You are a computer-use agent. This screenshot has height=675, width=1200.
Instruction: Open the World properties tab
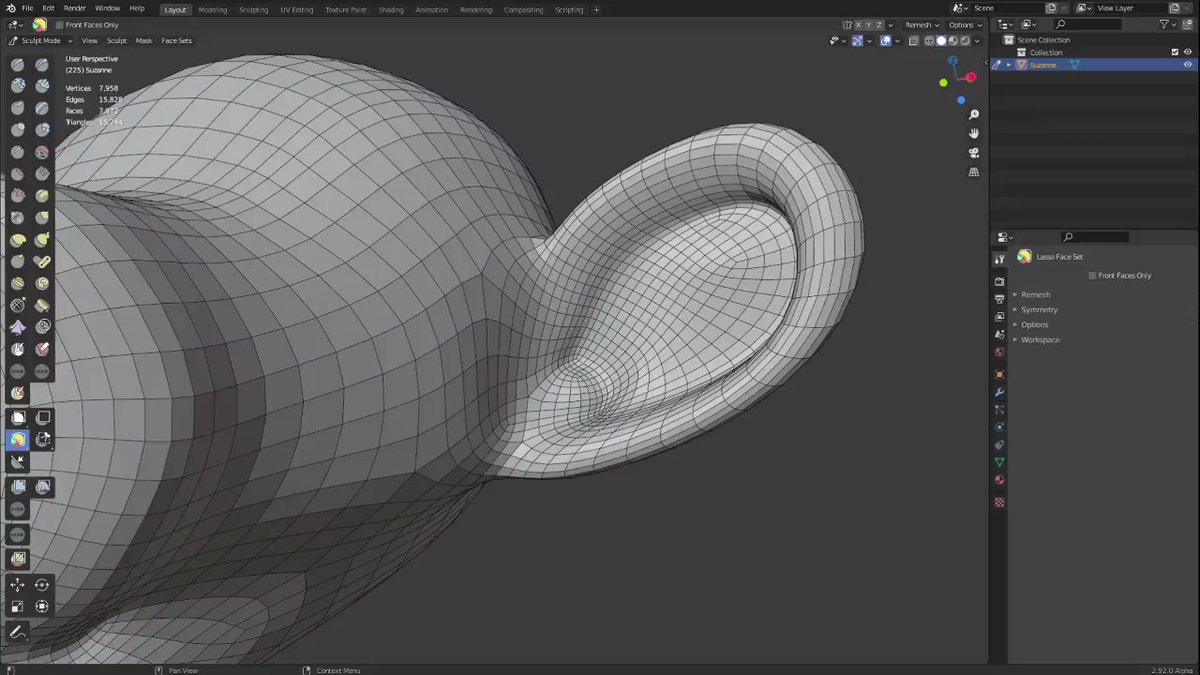pos(999,352)
